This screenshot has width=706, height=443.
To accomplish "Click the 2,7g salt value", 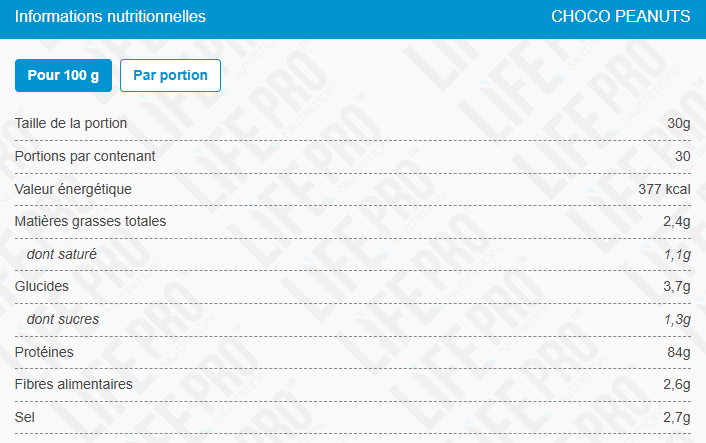I will click(676, 417).
